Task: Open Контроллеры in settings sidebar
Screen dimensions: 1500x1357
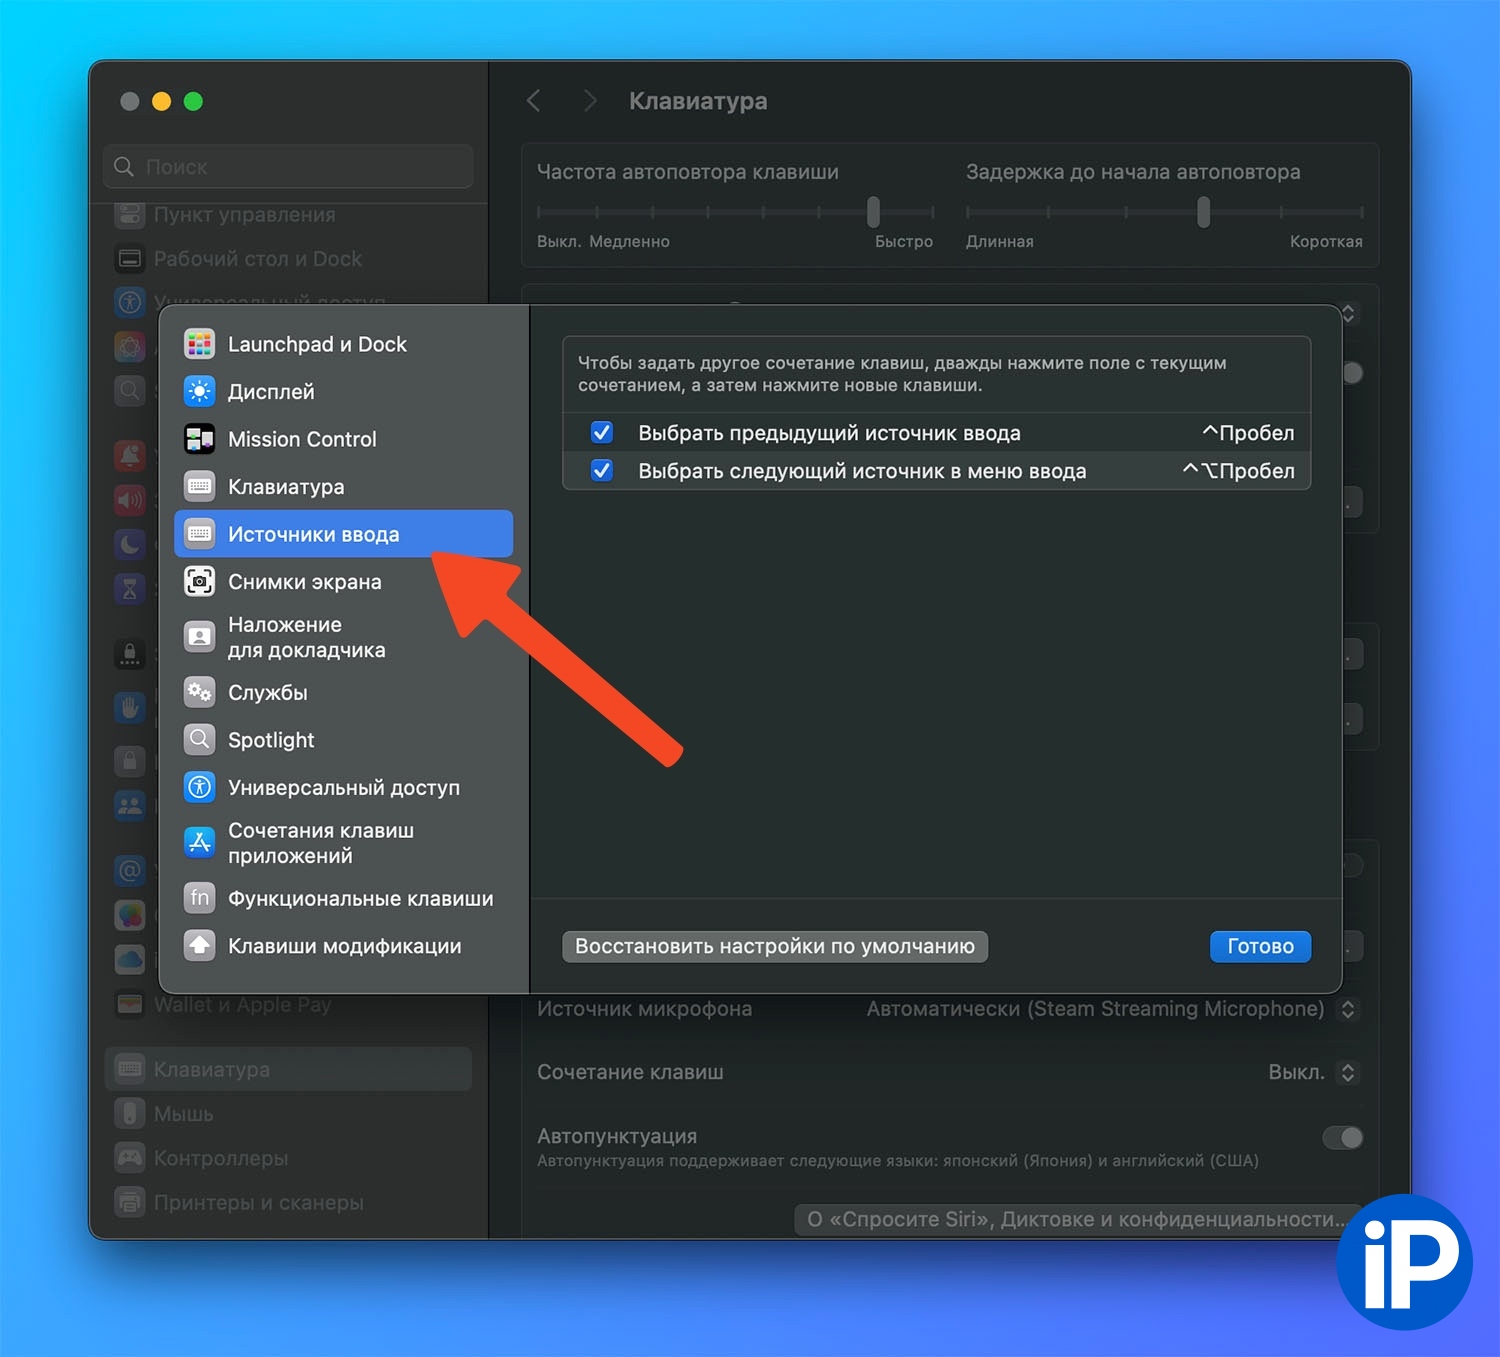Action: 288,1158
